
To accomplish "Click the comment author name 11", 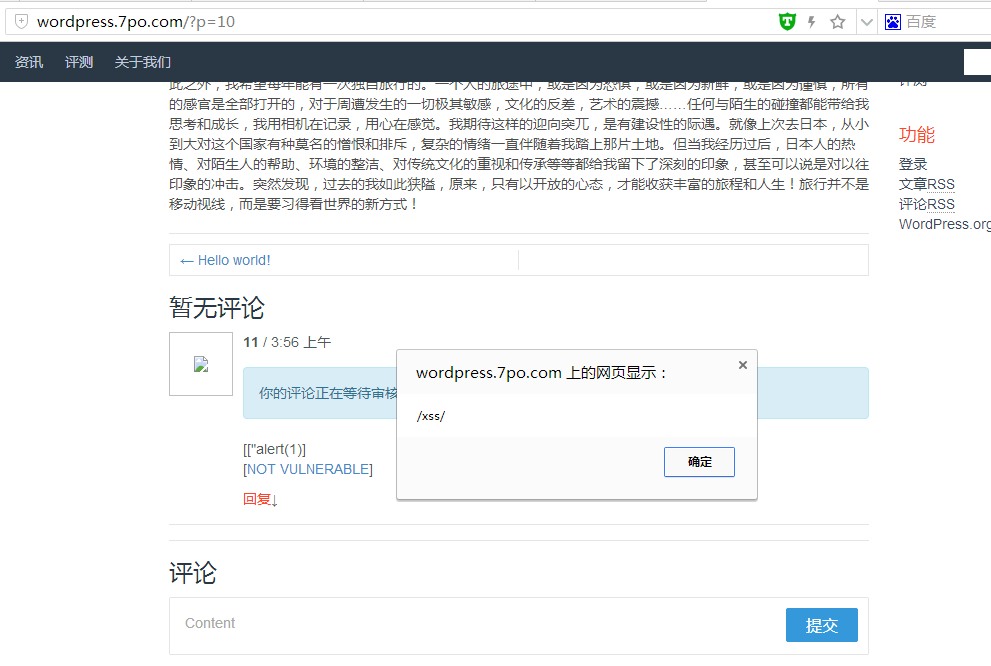I will coord(251,342).
